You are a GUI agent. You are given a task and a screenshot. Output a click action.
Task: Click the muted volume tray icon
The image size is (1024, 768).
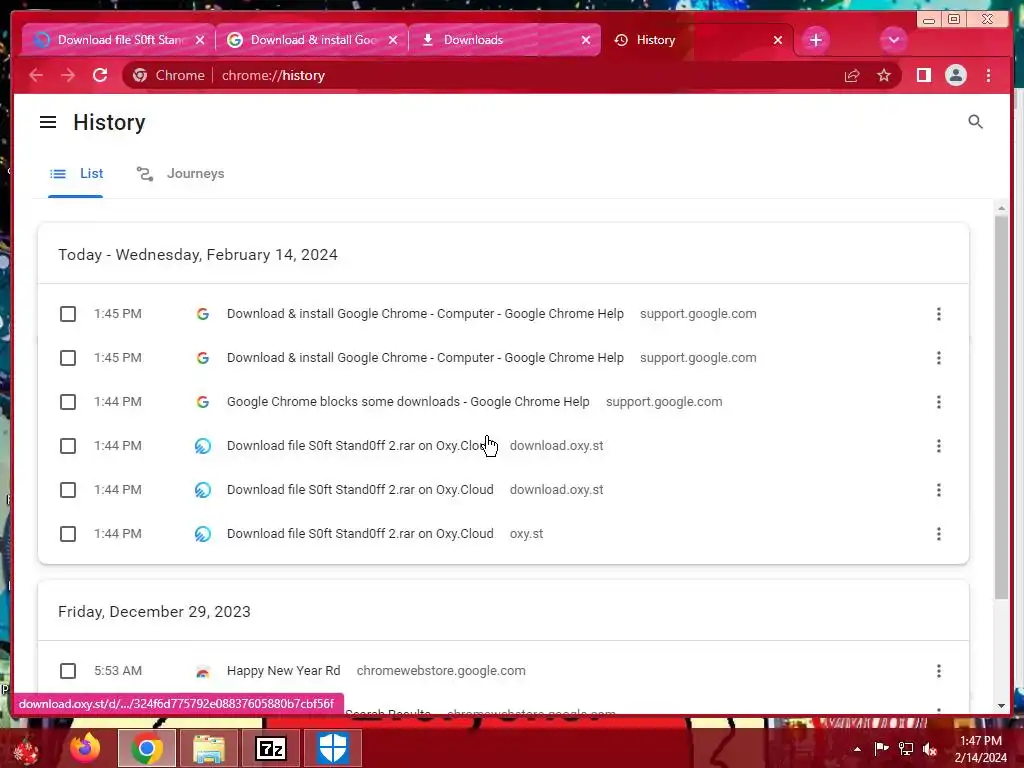point(930,749)
